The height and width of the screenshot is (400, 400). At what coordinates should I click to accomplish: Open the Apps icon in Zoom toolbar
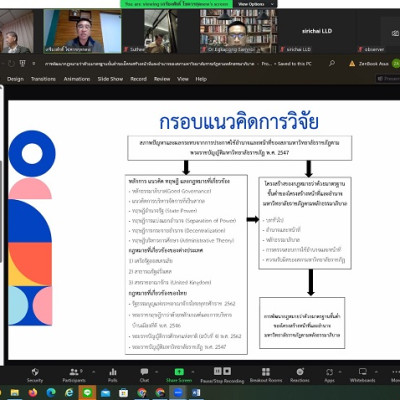tap(329, 372)
